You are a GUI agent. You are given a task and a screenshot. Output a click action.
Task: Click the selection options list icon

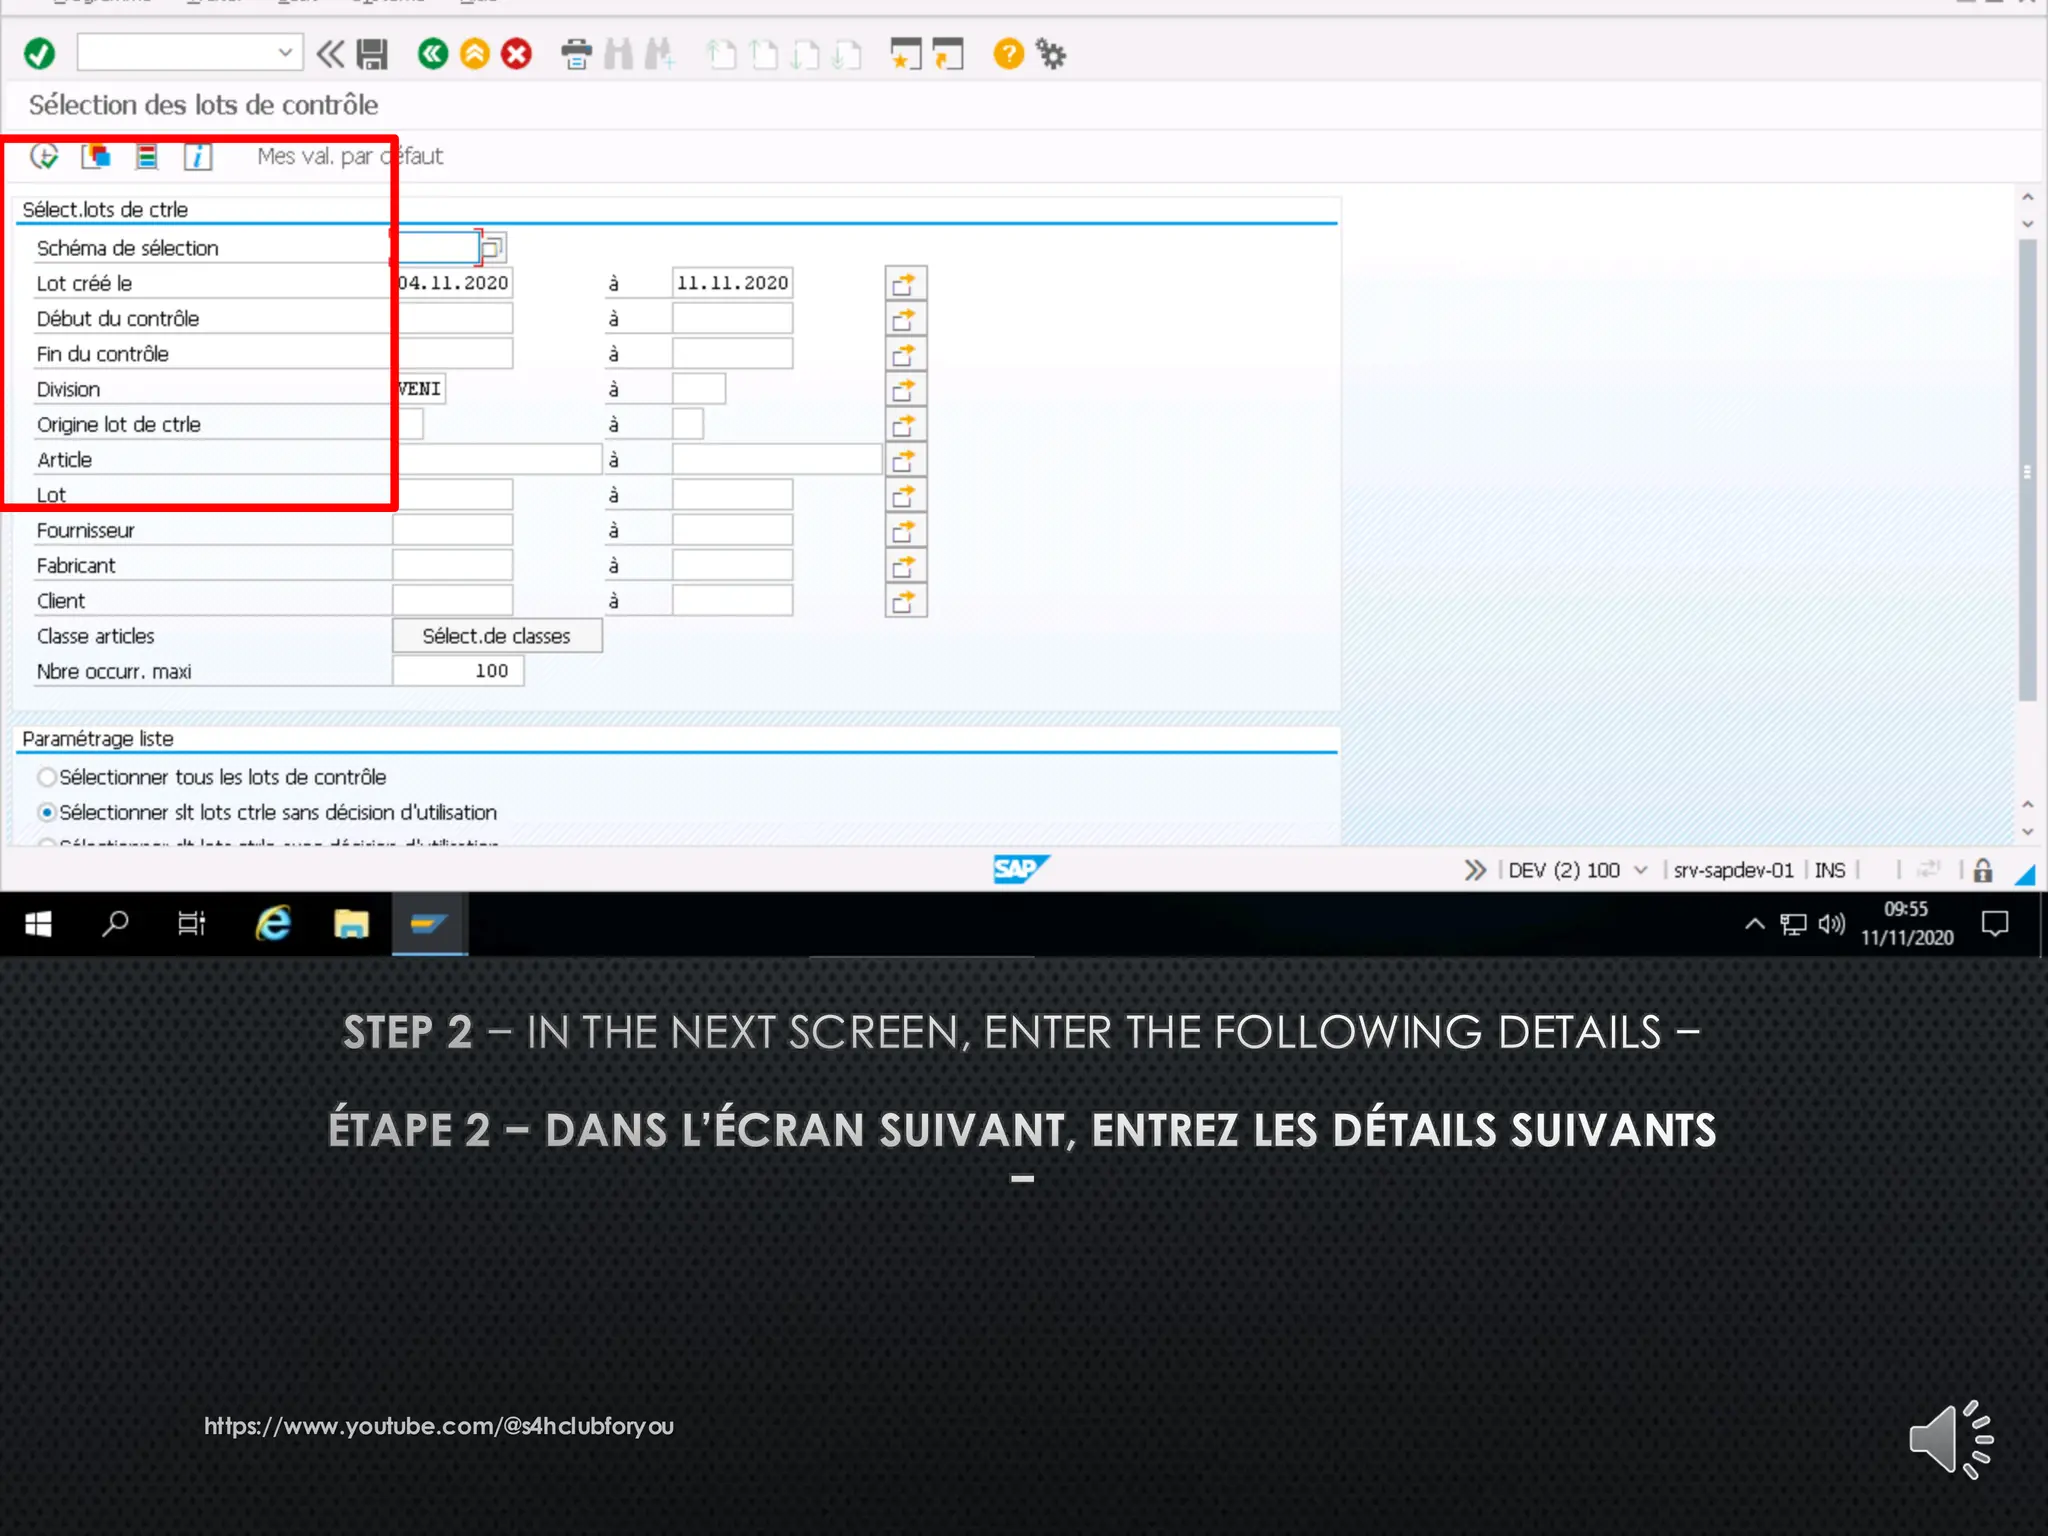[x=147, y=156]
